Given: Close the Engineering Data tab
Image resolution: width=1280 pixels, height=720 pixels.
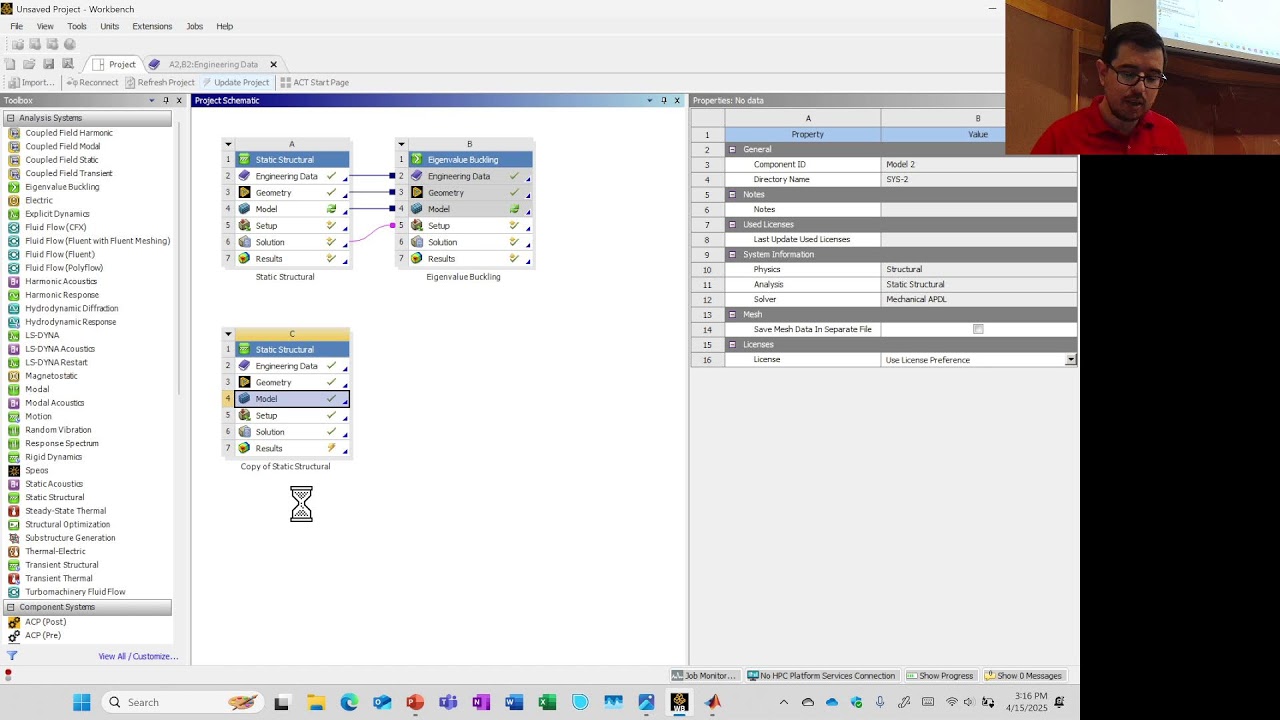Looking at the screenshot, I should tap(273, 64).
